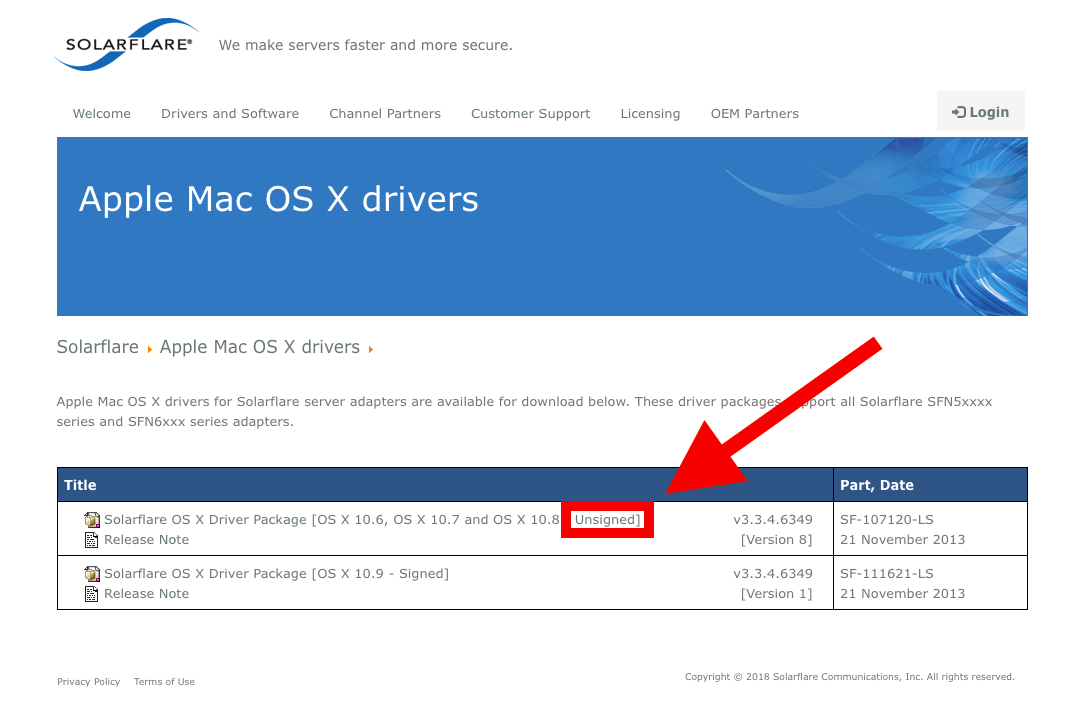Open Customer Support page
The width and height of the screenshot is (1070, 719).
(530, 113)
